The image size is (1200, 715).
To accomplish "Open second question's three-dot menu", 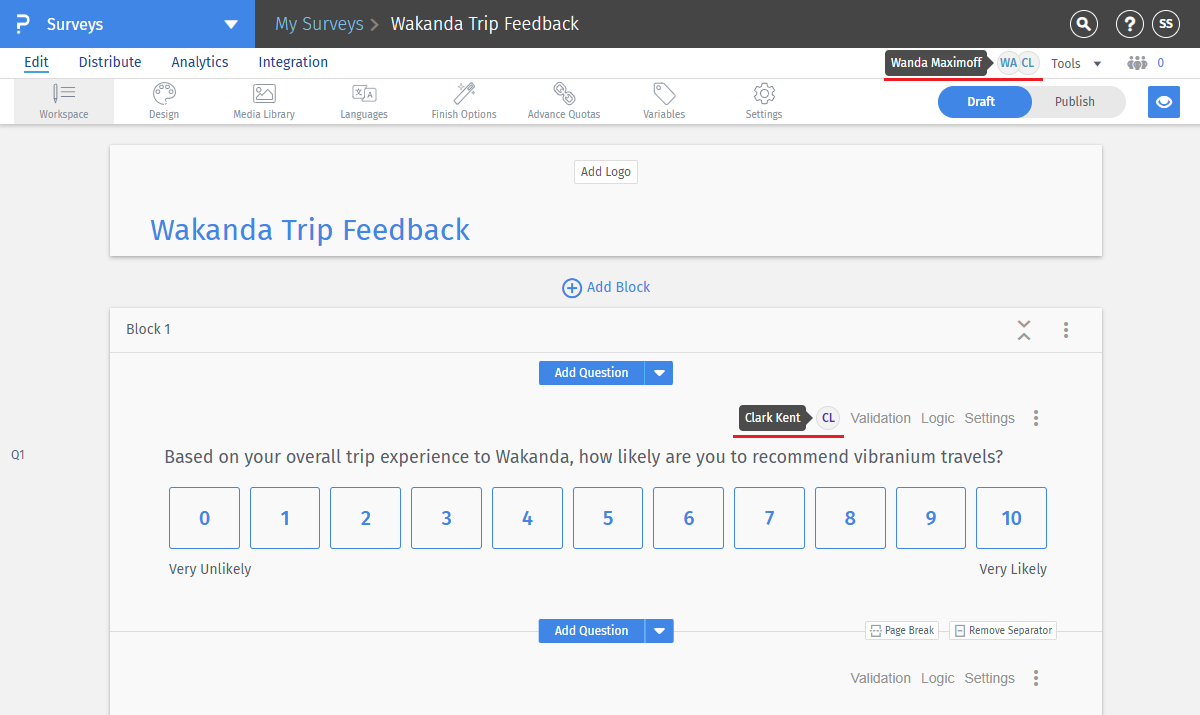I will 1036,678.
